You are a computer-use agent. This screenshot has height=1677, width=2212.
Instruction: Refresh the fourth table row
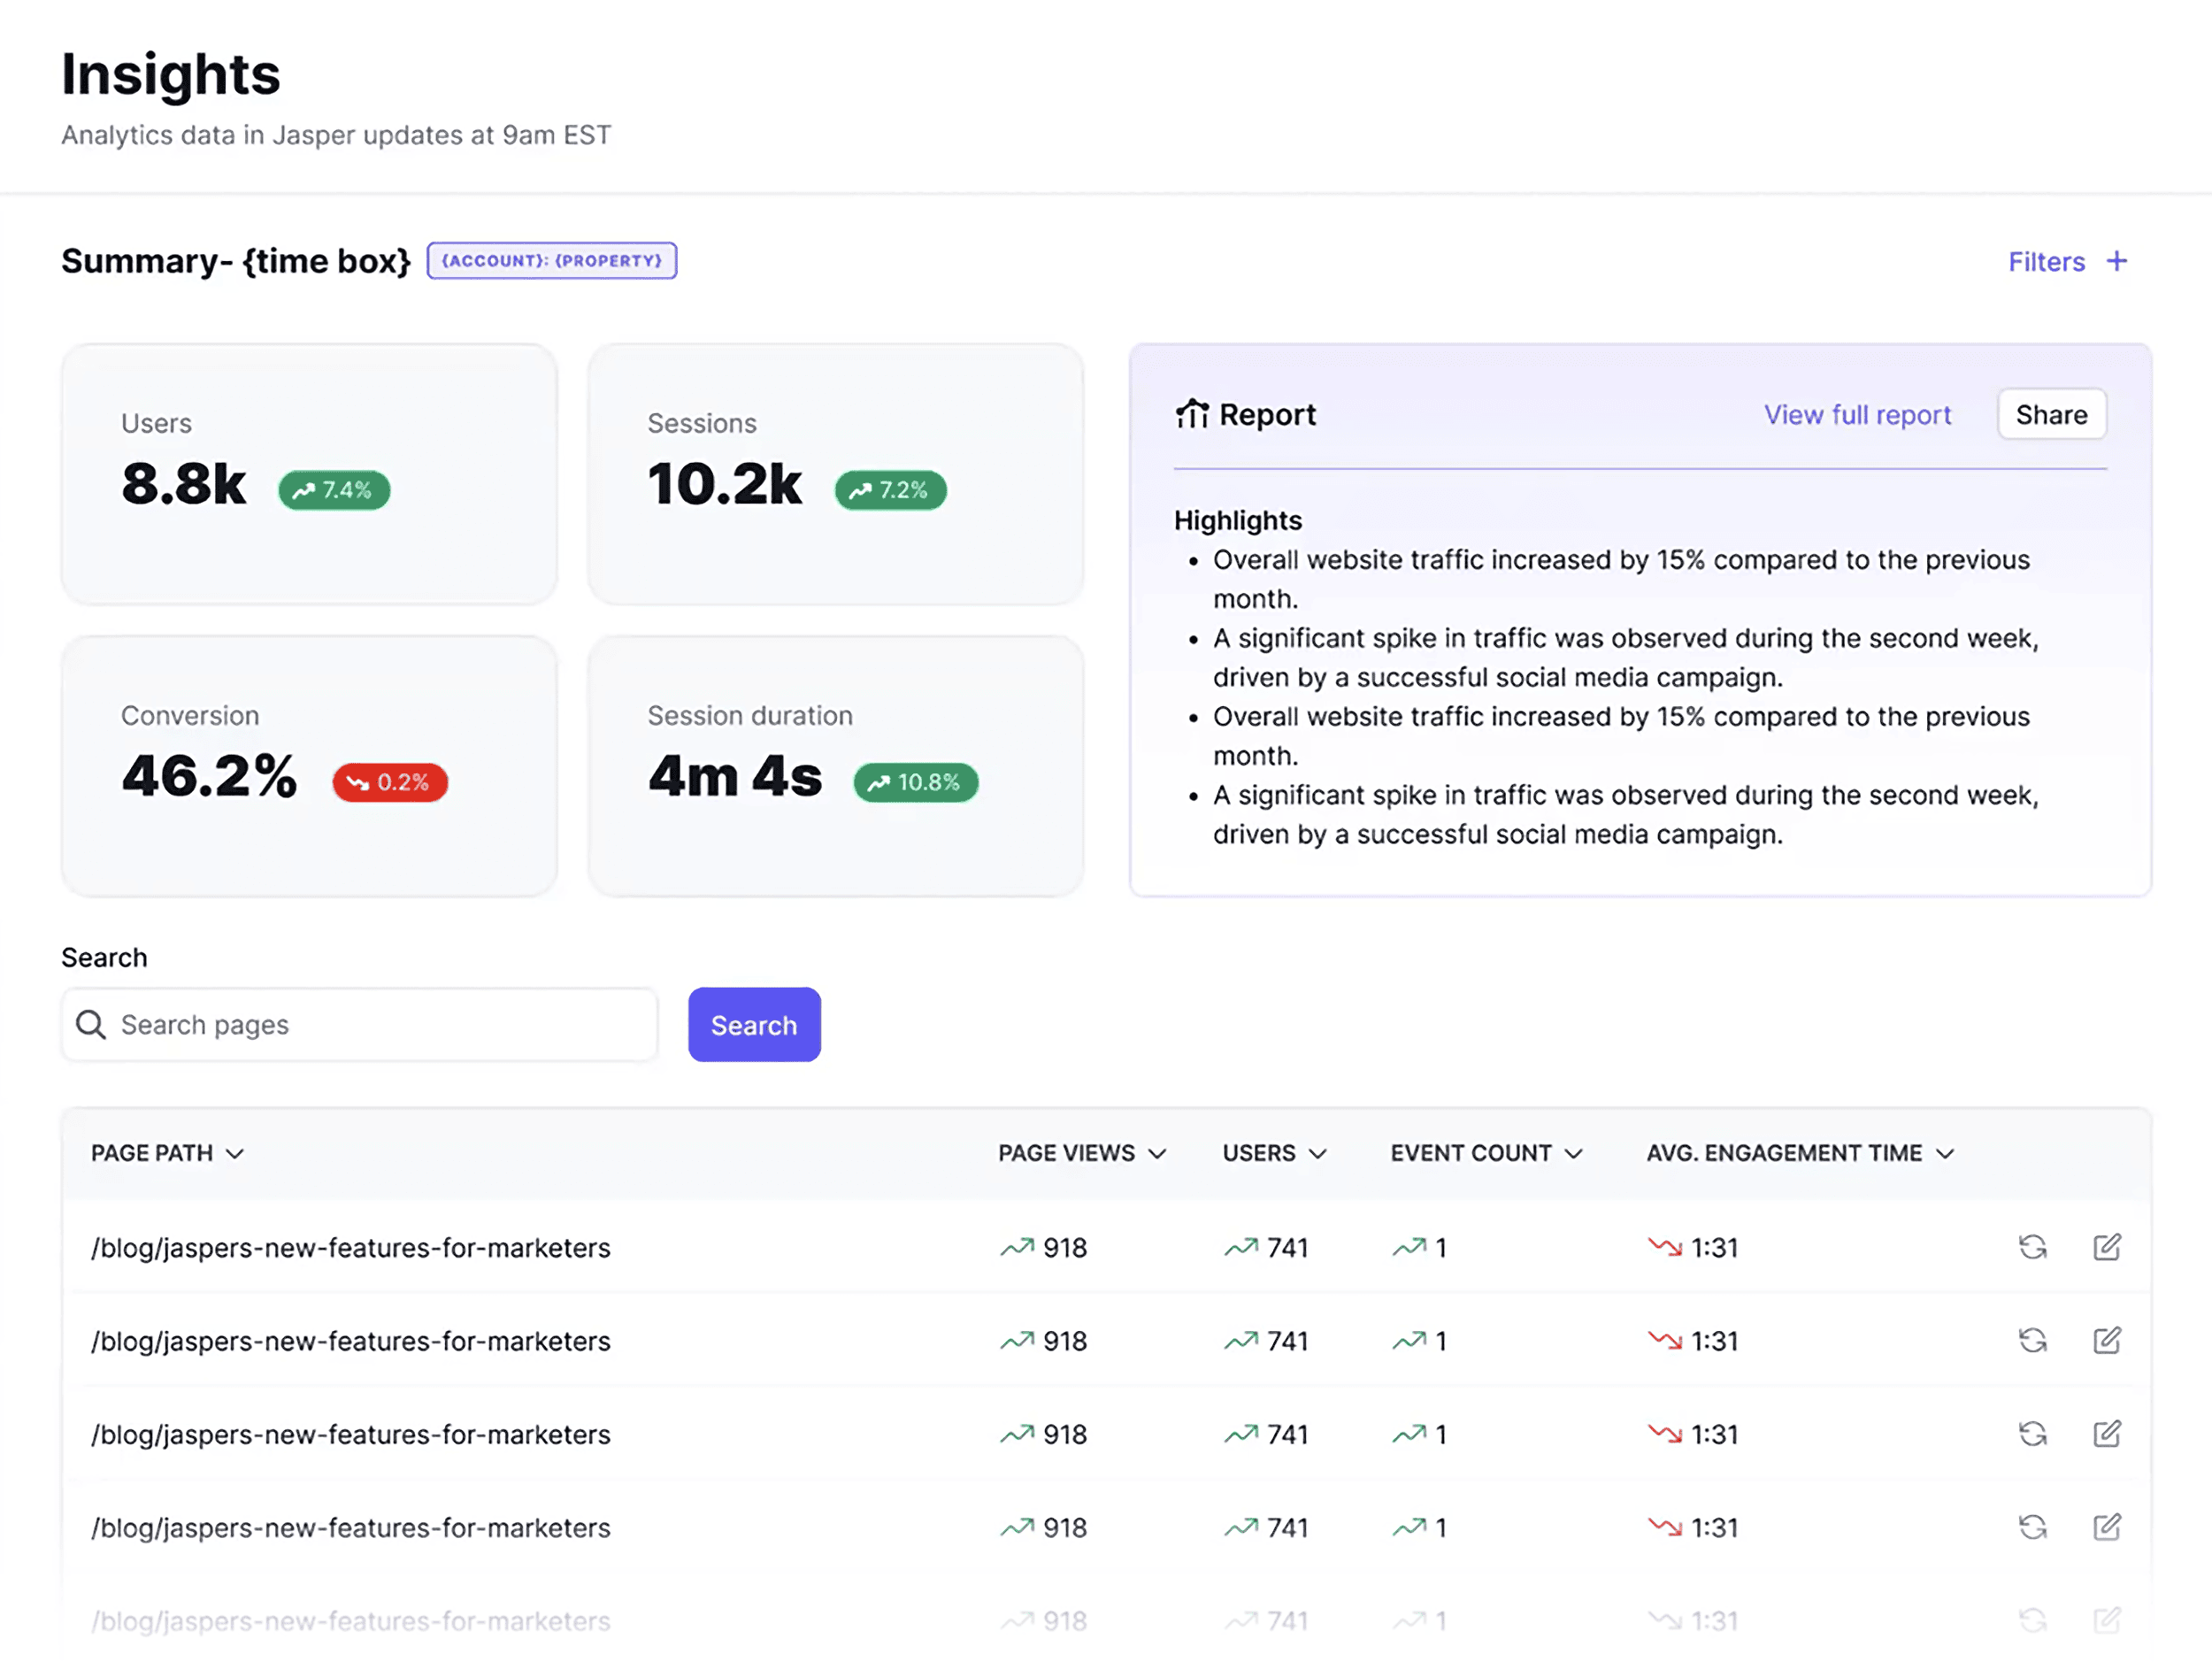tap(2032, 1527)
